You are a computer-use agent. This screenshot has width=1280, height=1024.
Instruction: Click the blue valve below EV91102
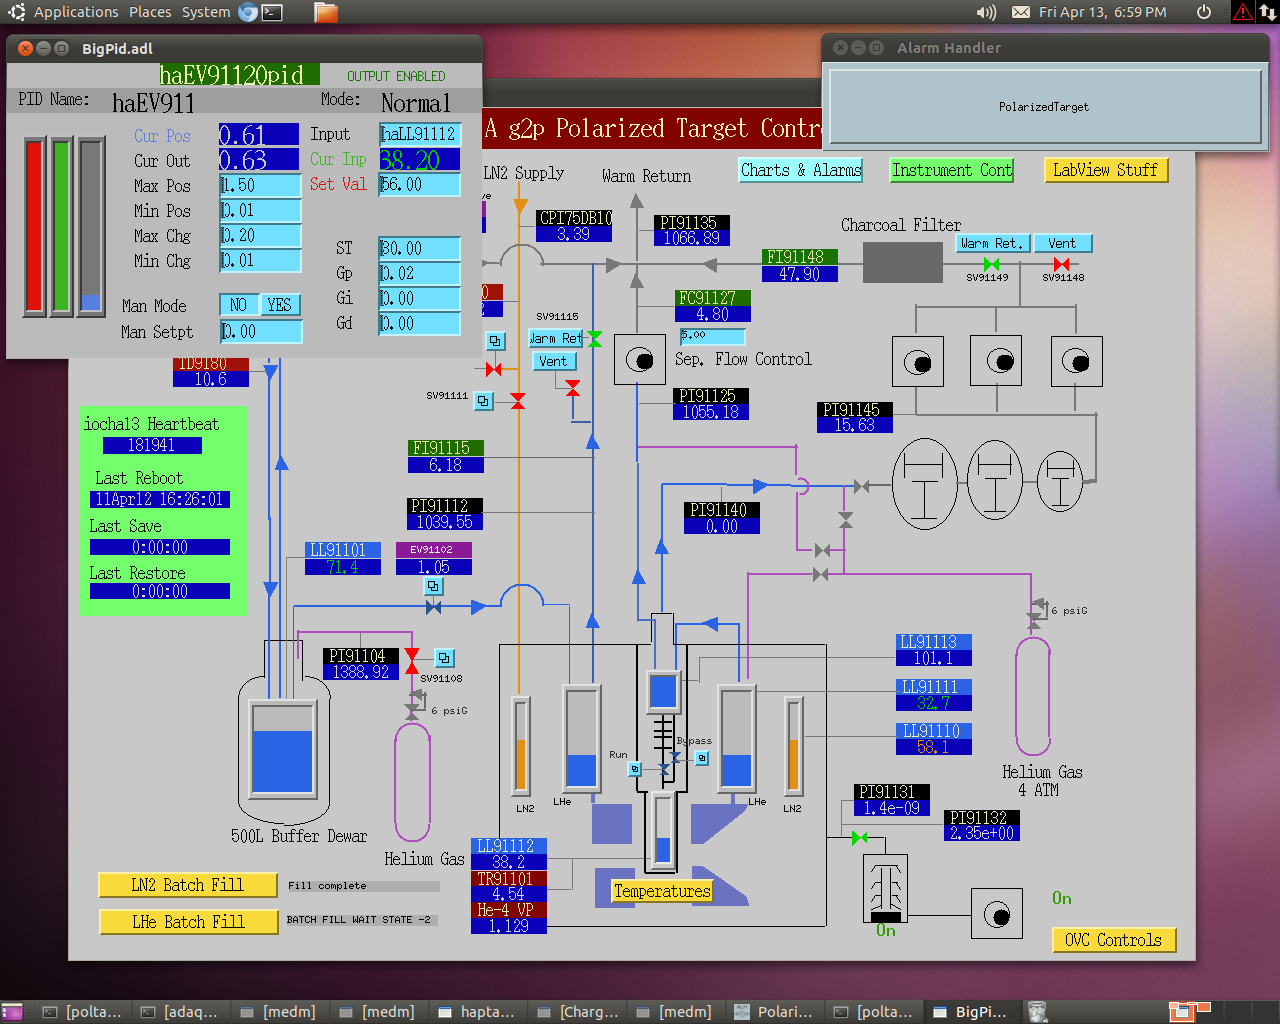pos(433,607)
